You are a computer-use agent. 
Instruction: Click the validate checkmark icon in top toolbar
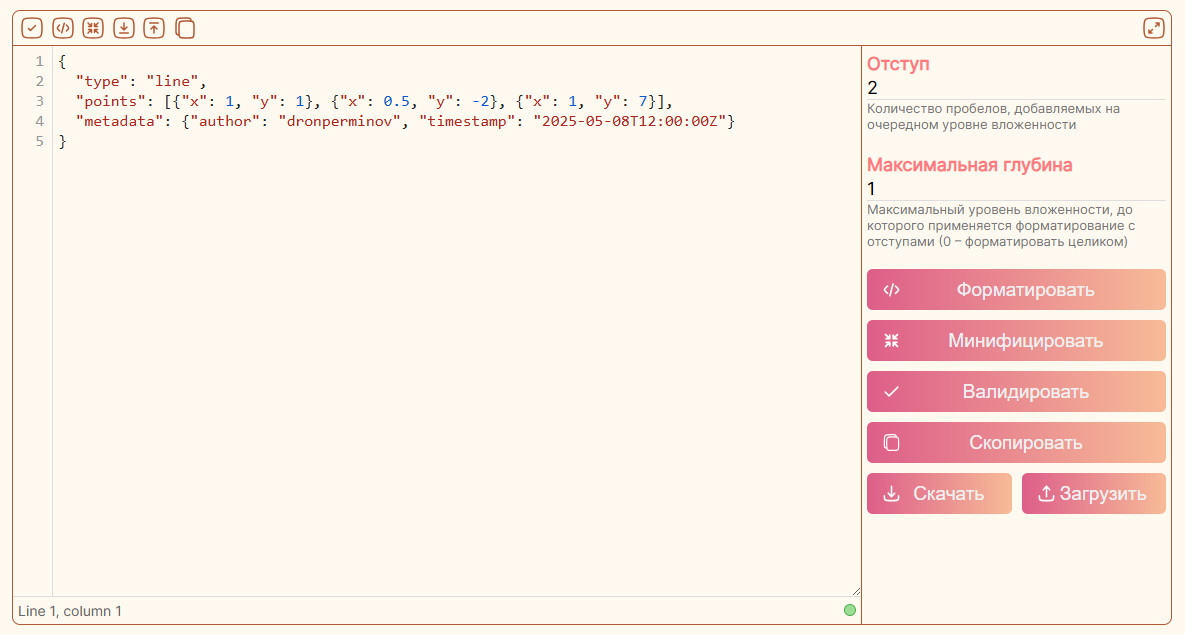click(x=32, y=29)
